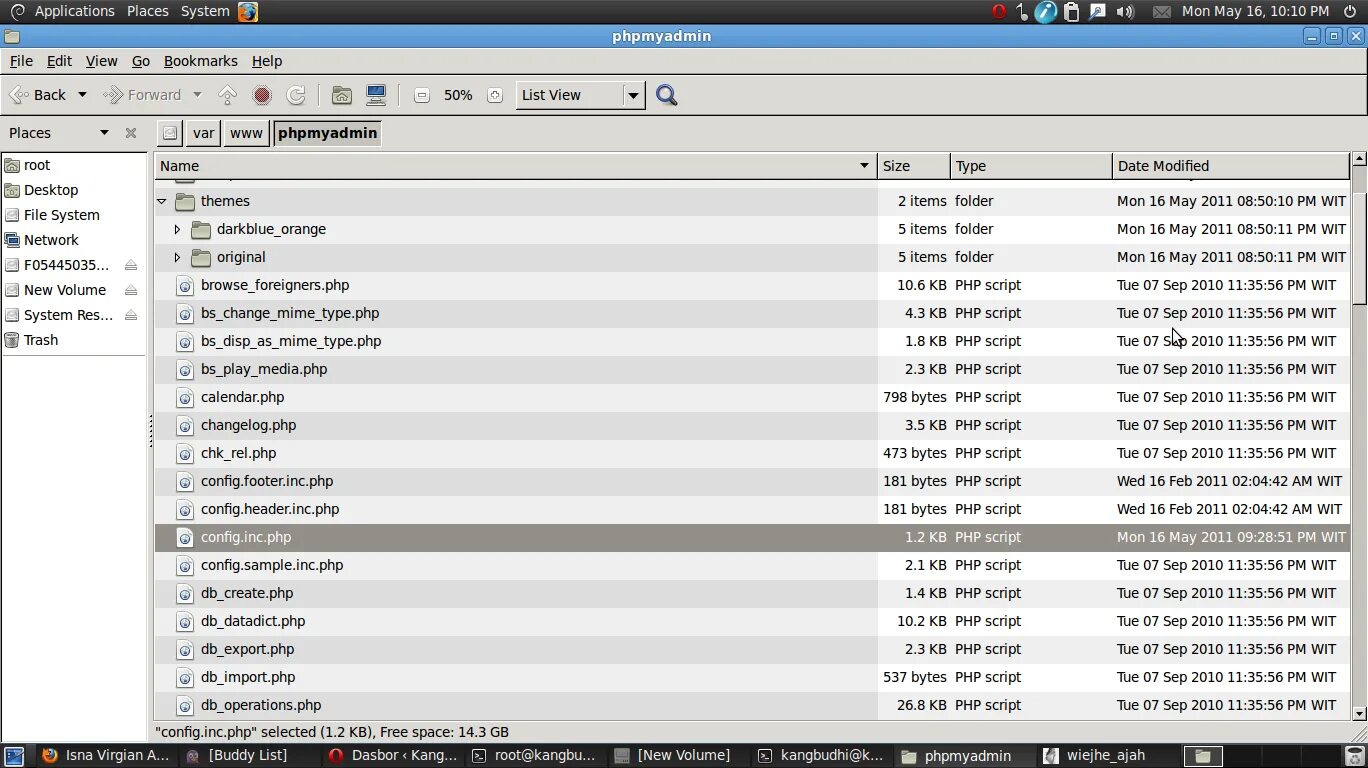This screenshot has width=1368, height=768.
Task: Sort by the Size column header
Action: click(914, 166)
